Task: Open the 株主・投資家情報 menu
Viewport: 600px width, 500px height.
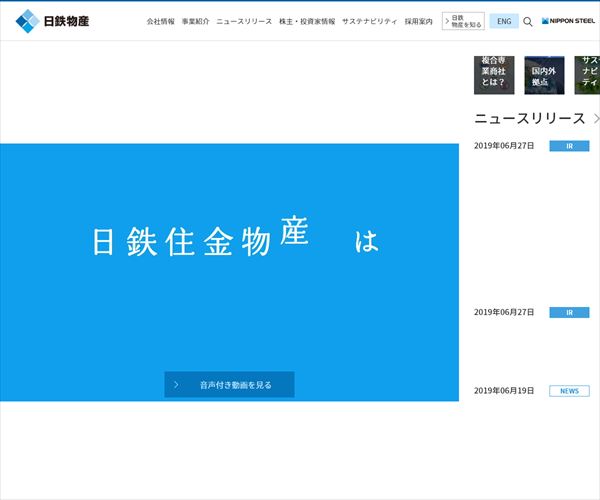Action: click(x=307, y=21)
